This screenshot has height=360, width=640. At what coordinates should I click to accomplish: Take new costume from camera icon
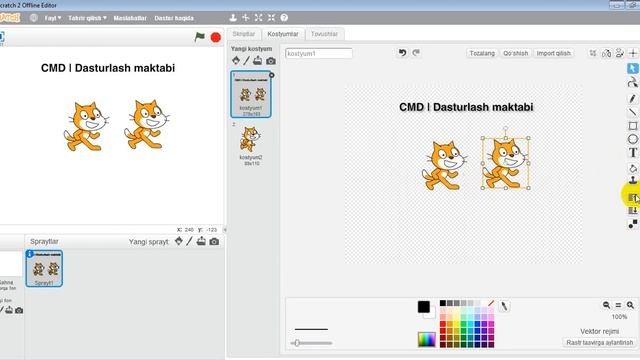(x=271, y=61)
